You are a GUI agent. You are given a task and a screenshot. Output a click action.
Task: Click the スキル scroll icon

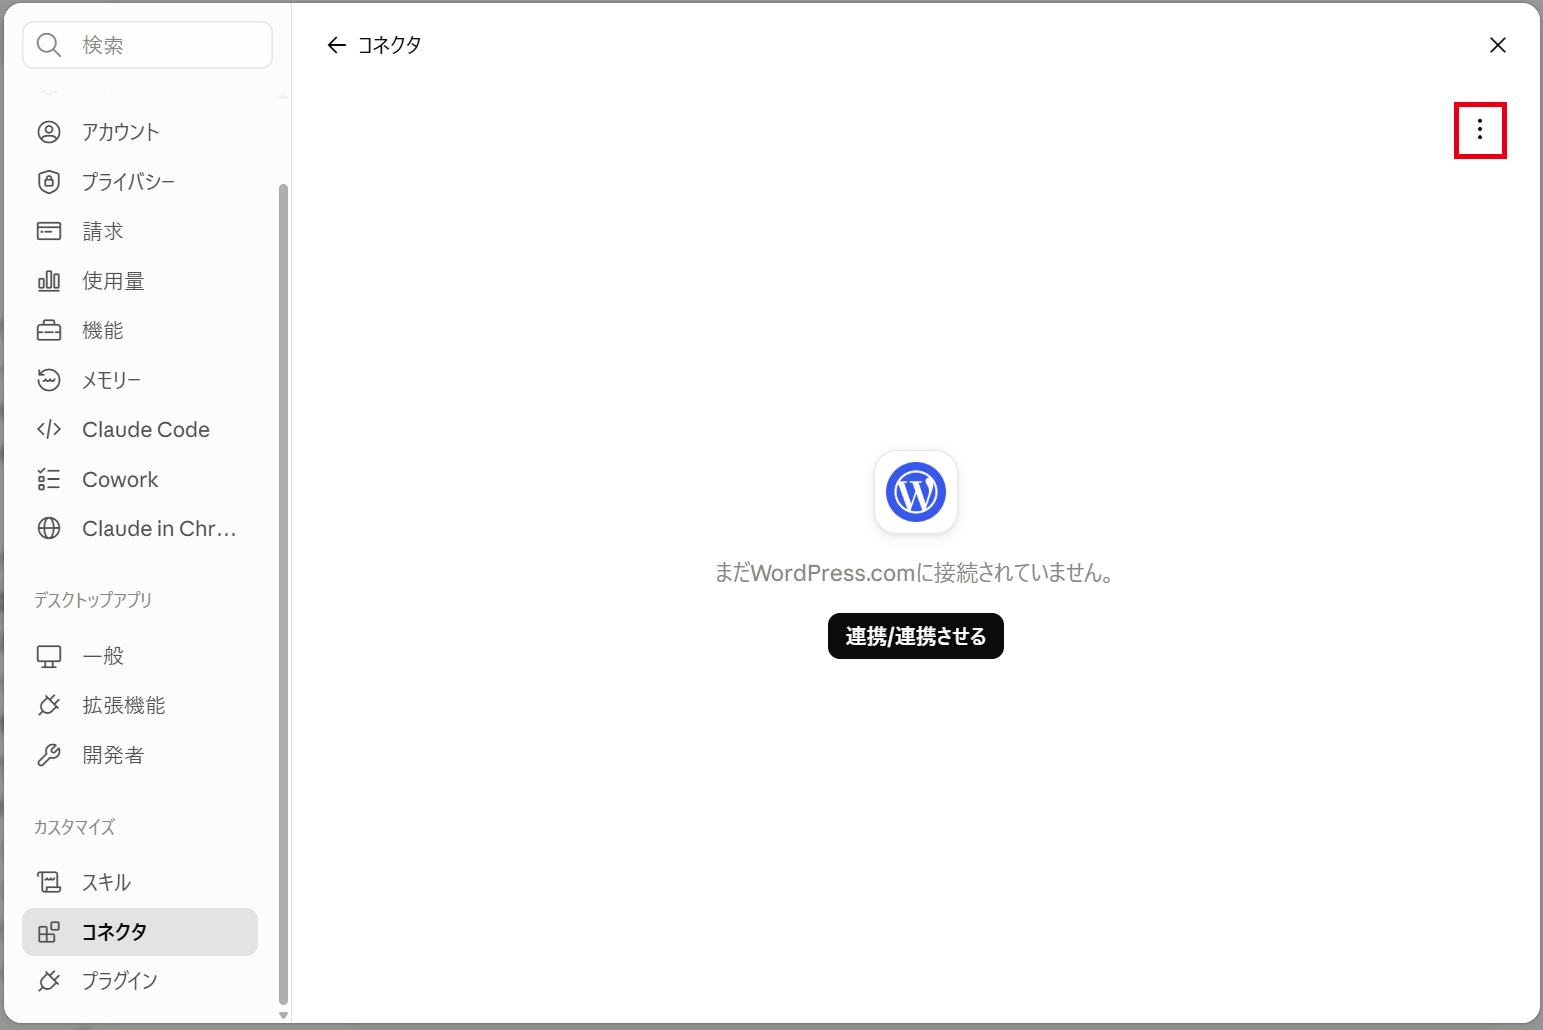coord(49,882)
